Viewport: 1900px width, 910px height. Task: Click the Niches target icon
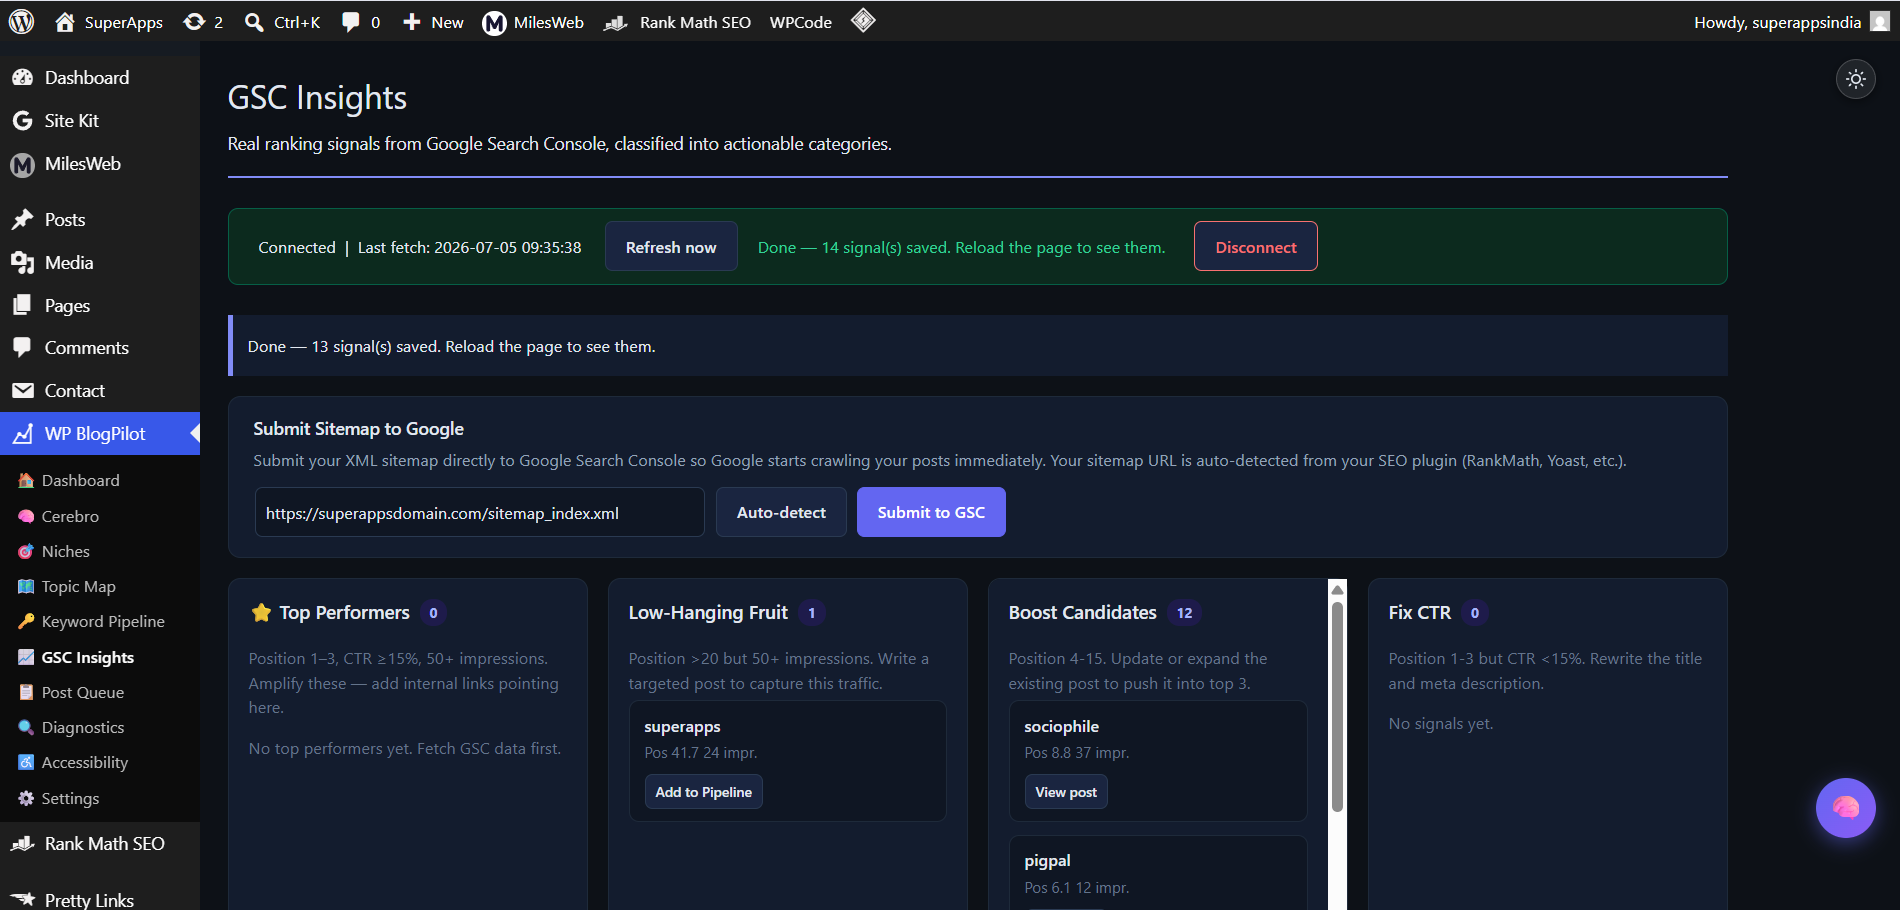pos(26,552)
